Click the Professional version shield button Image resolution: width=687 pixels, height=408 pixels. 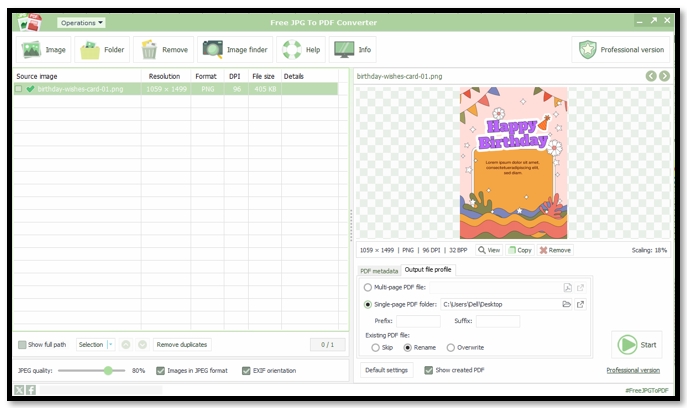coord(621,50)
